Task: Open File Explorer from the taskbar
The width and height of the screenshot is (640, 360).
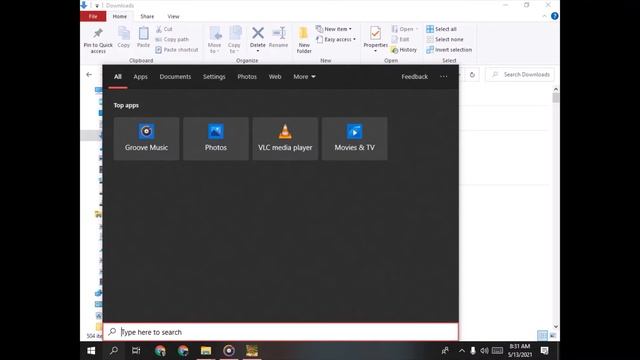Action: (206, 351)
